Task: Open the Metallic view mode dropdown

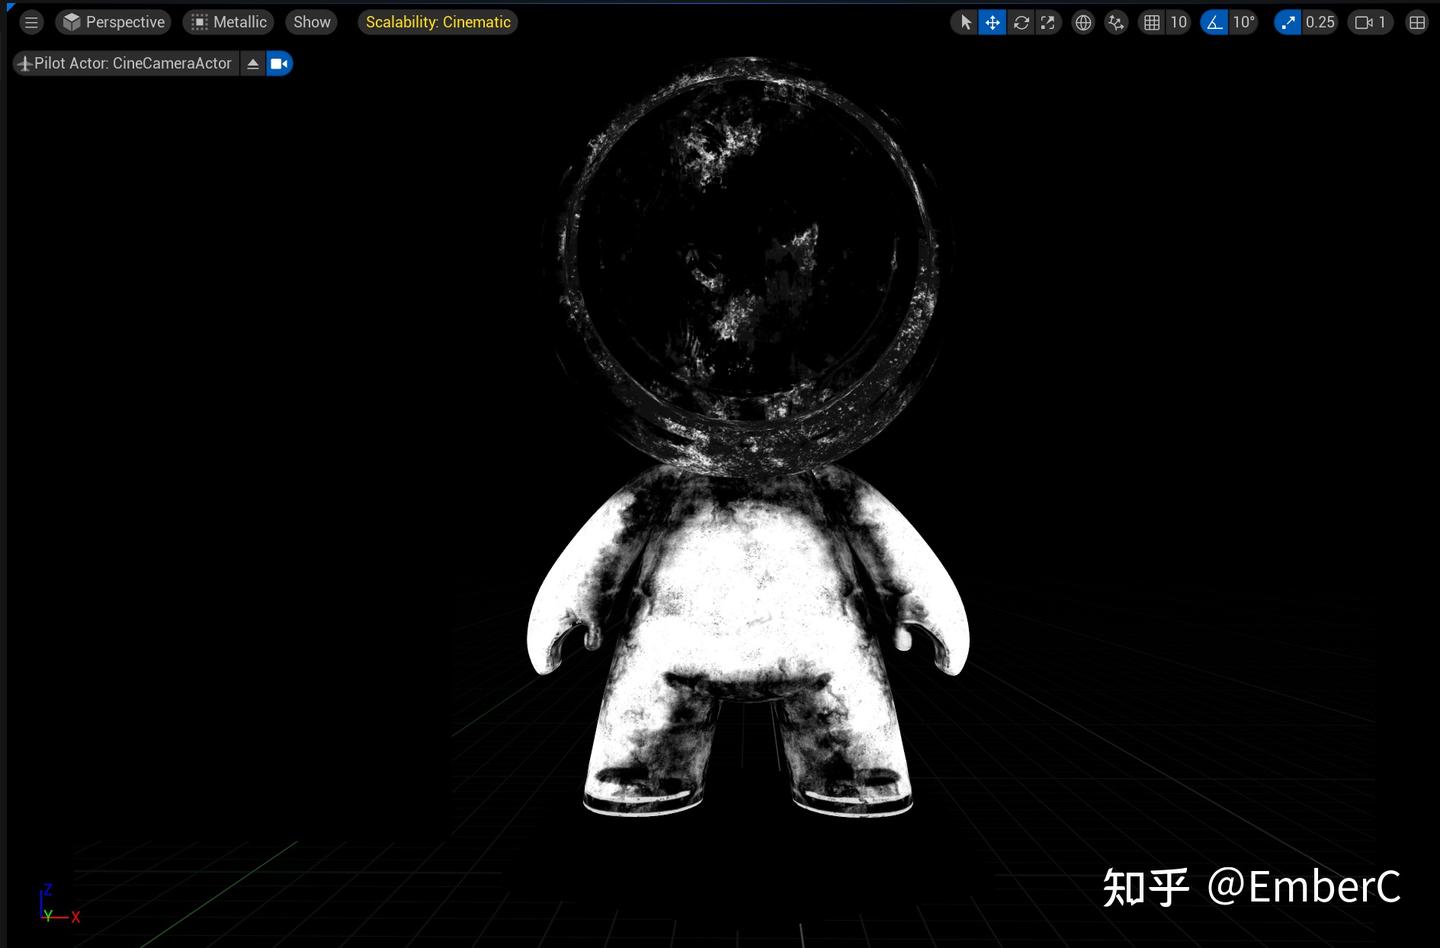Action: coord(228,21)
